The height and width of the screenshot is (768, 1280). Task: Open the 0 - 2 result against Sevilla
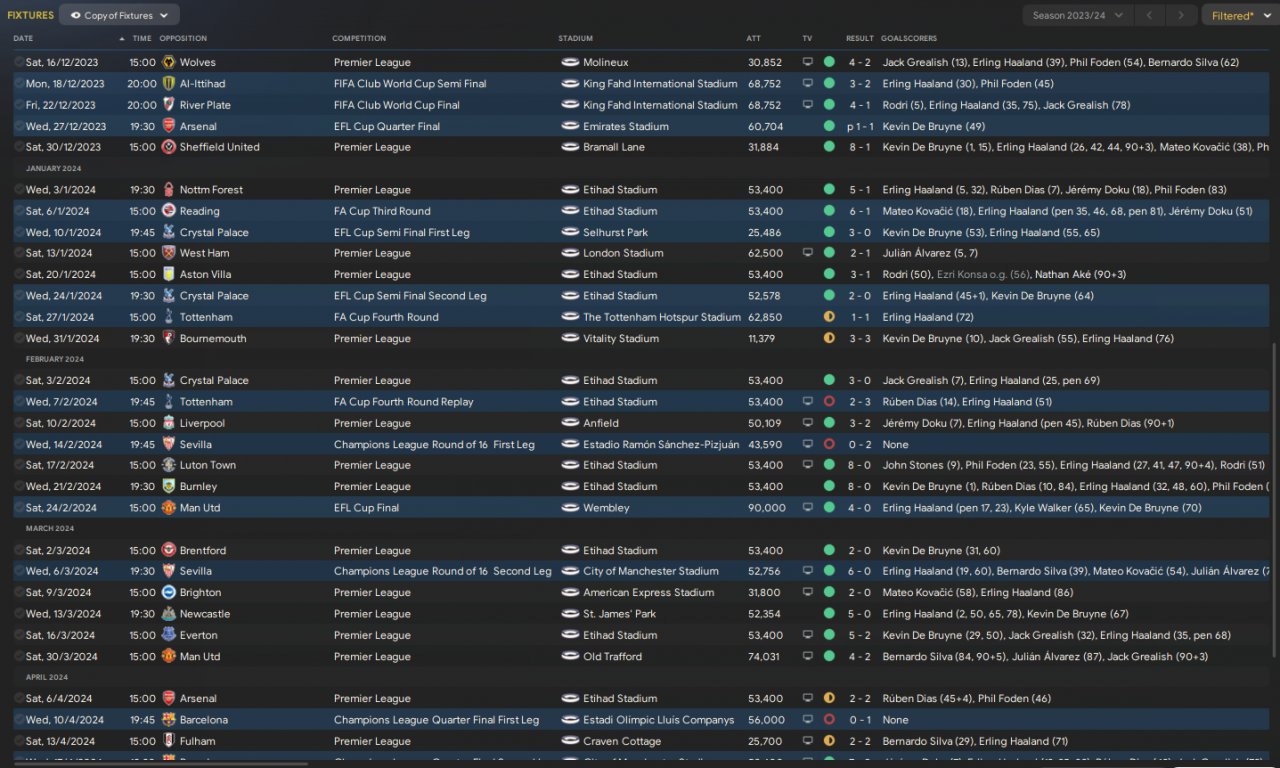point(860,444)
